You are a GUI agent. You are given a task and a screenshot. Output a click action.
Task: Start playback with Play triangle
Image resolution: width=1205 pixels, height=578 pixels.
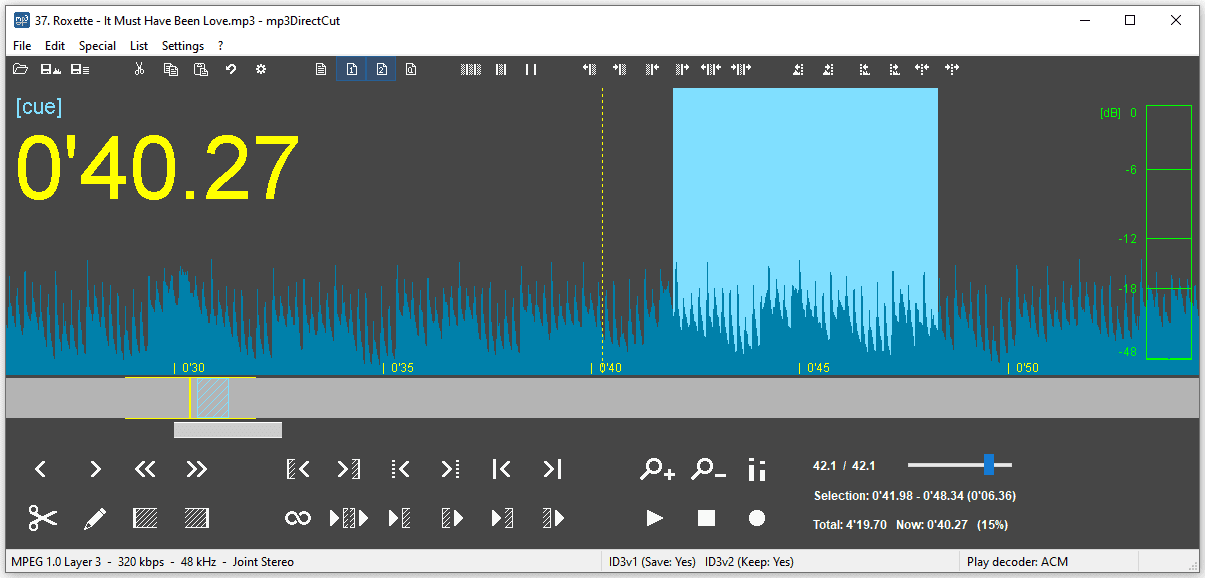pyautogui.click(x=655, y=518)
